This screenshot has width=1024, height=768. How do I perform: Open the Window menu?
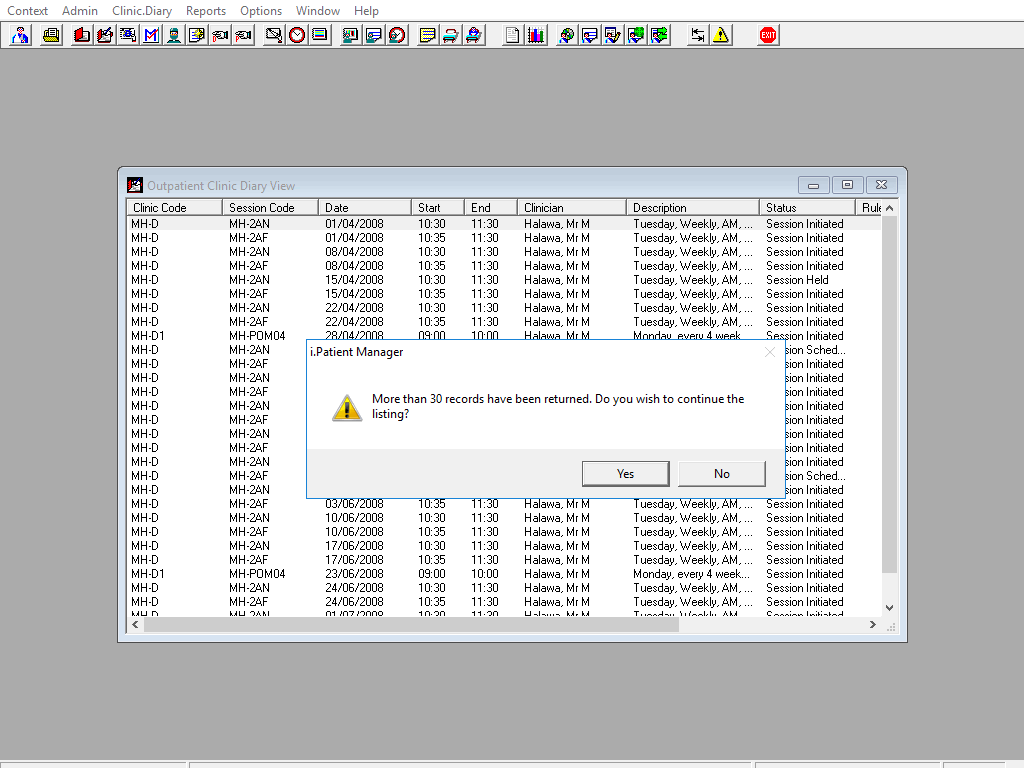pos(317,11)
